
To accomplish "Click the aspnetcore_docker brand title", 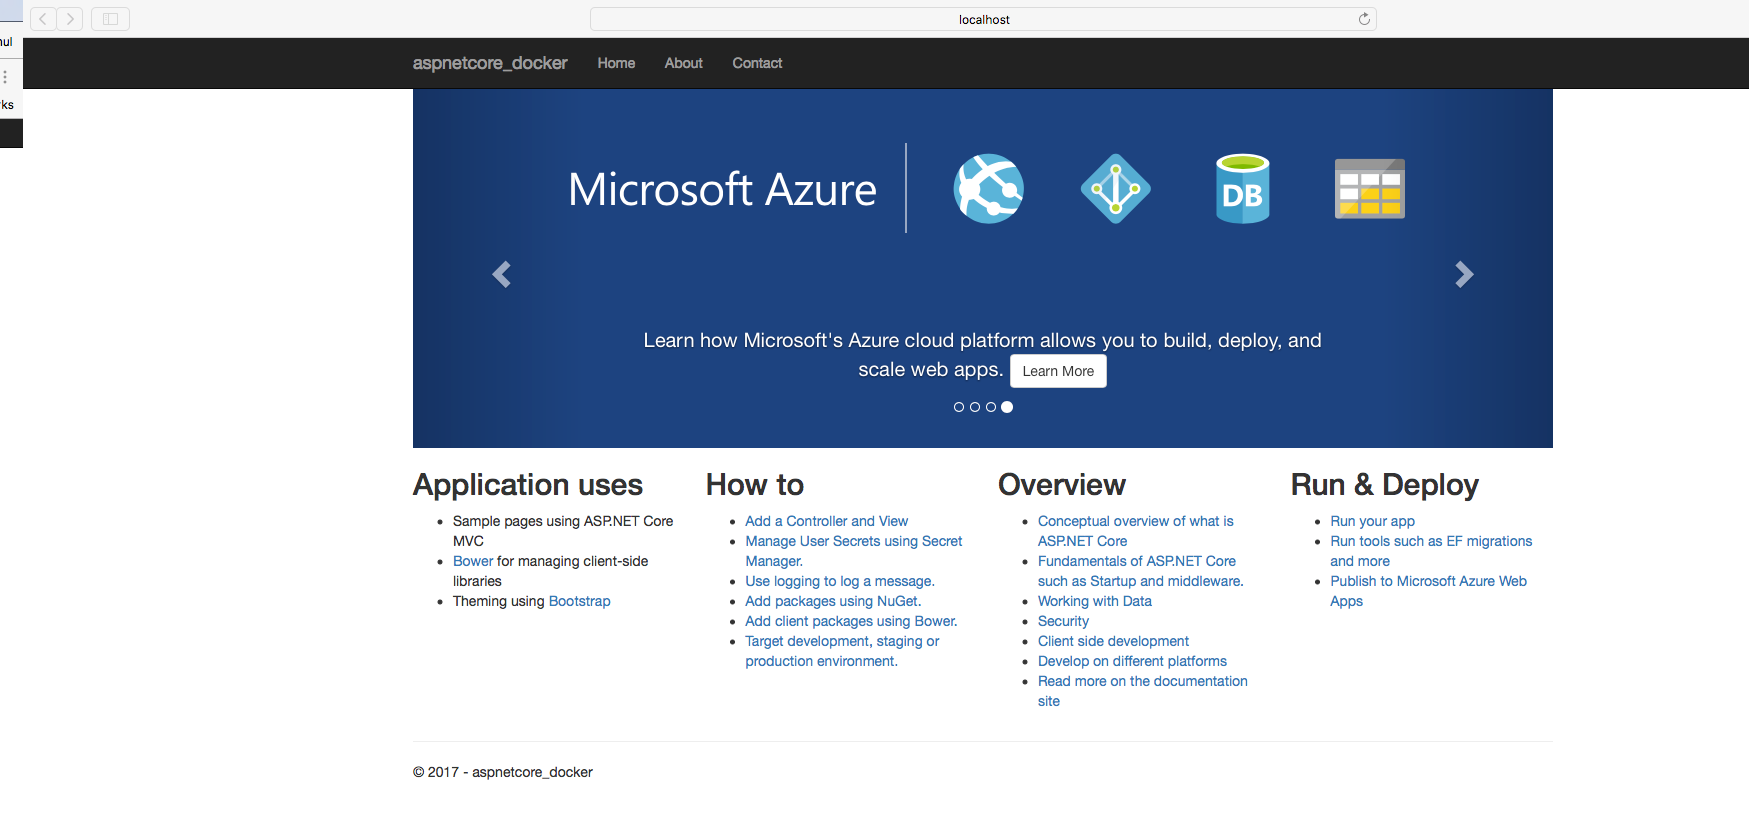I will [490, 63].
